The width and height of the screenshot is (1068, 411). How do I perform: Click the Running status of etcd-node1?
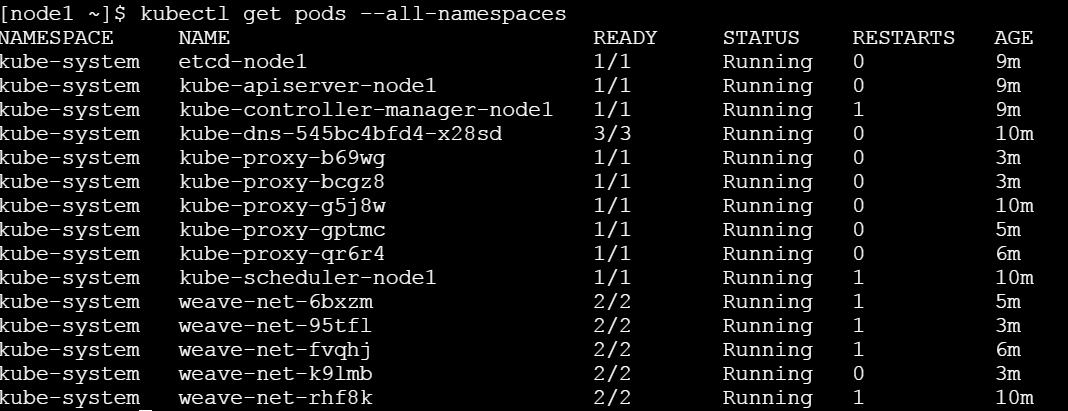767,62
